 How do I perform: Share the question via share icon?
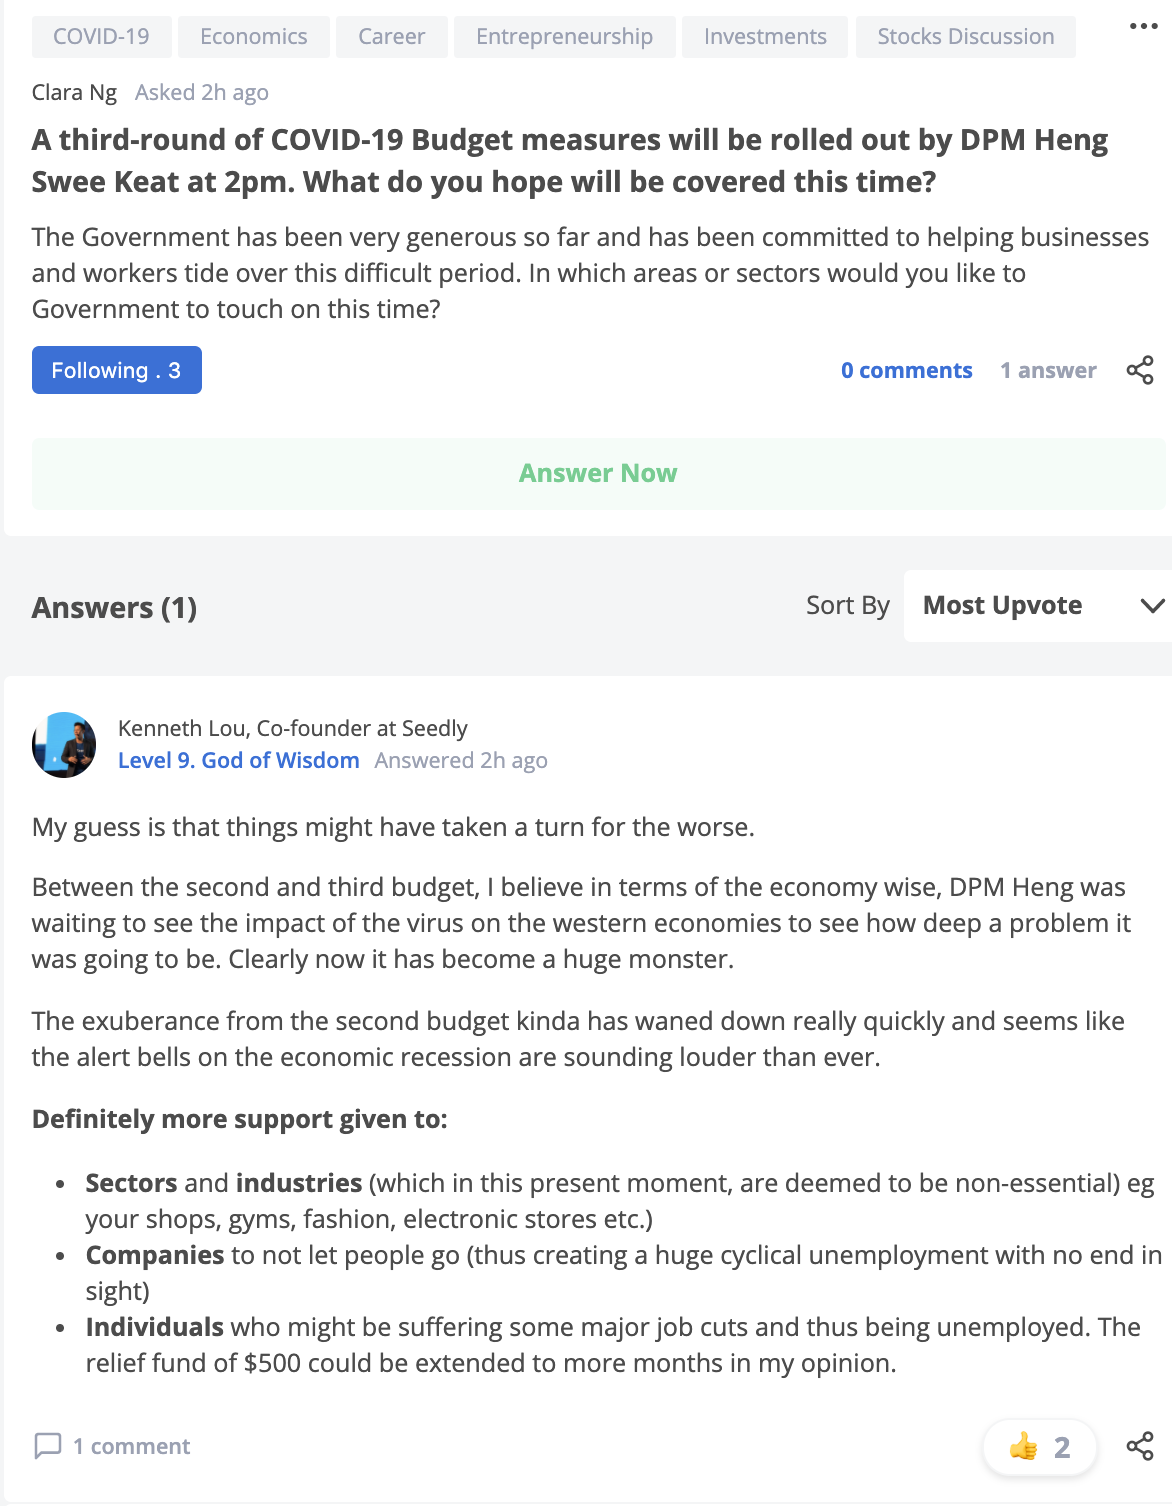(1140, 370)
